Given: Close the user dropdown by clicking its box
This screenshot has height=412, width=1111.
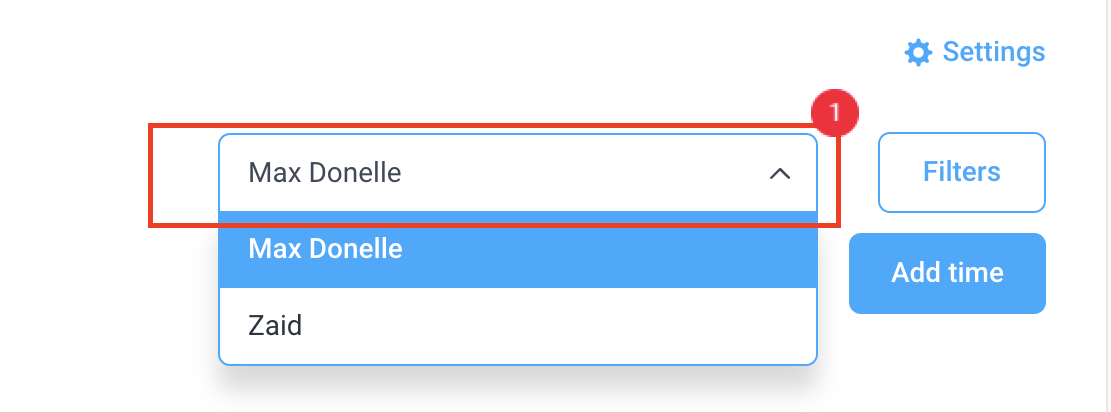Looking at the screenshot, I should click(518, 173).
